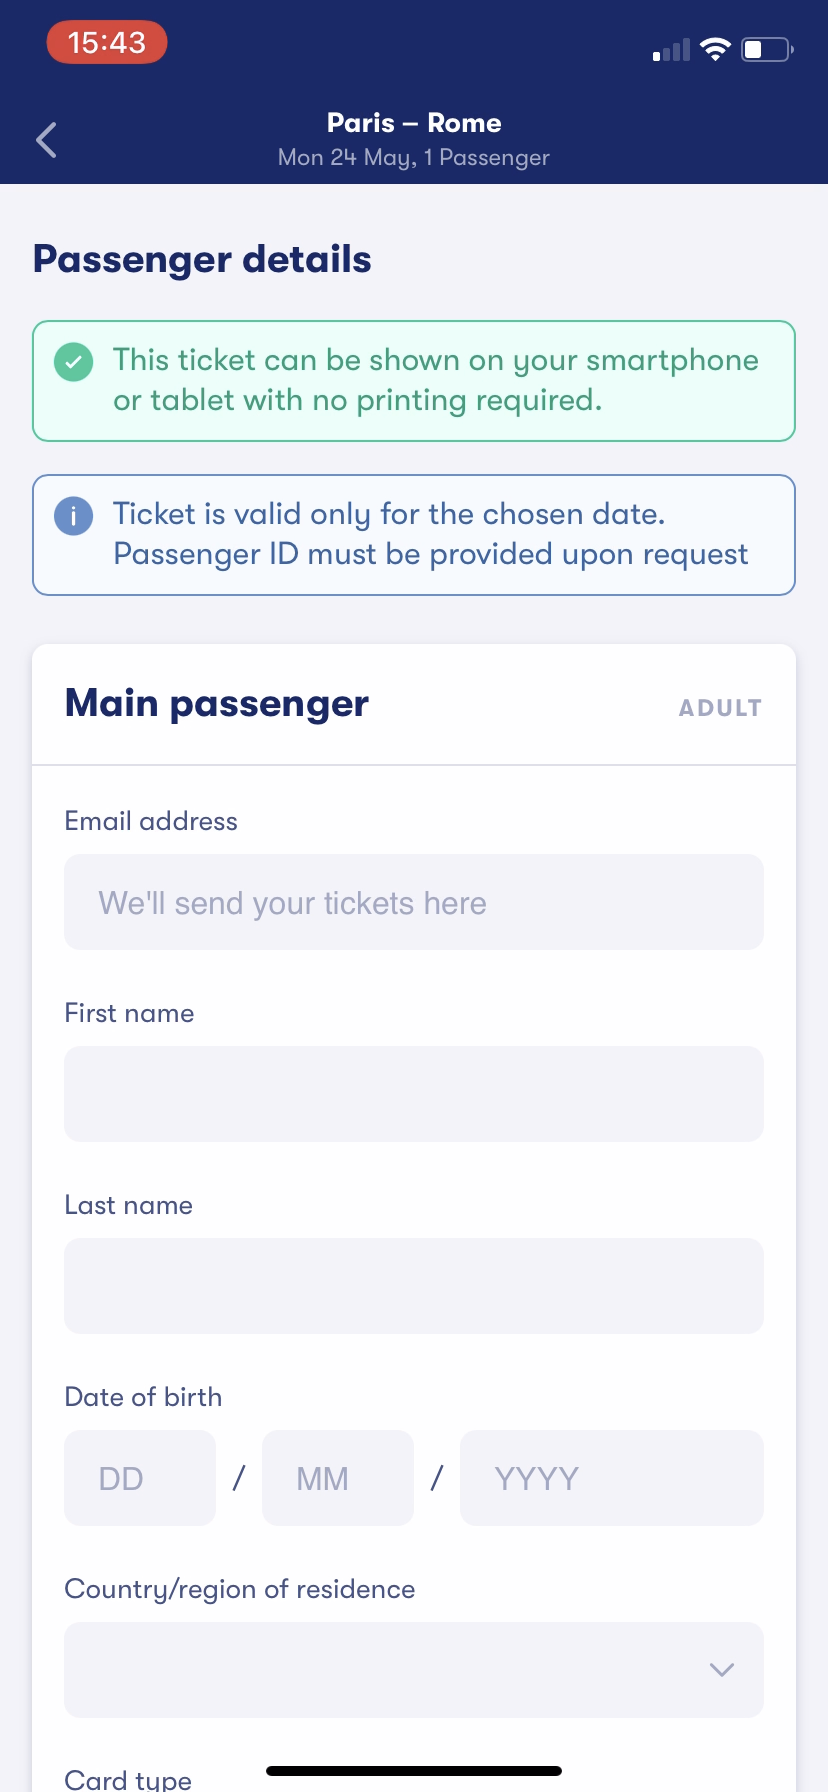
Task: Click the residence dropdown chevron arrow
Action: click(x=722, y=1670)
